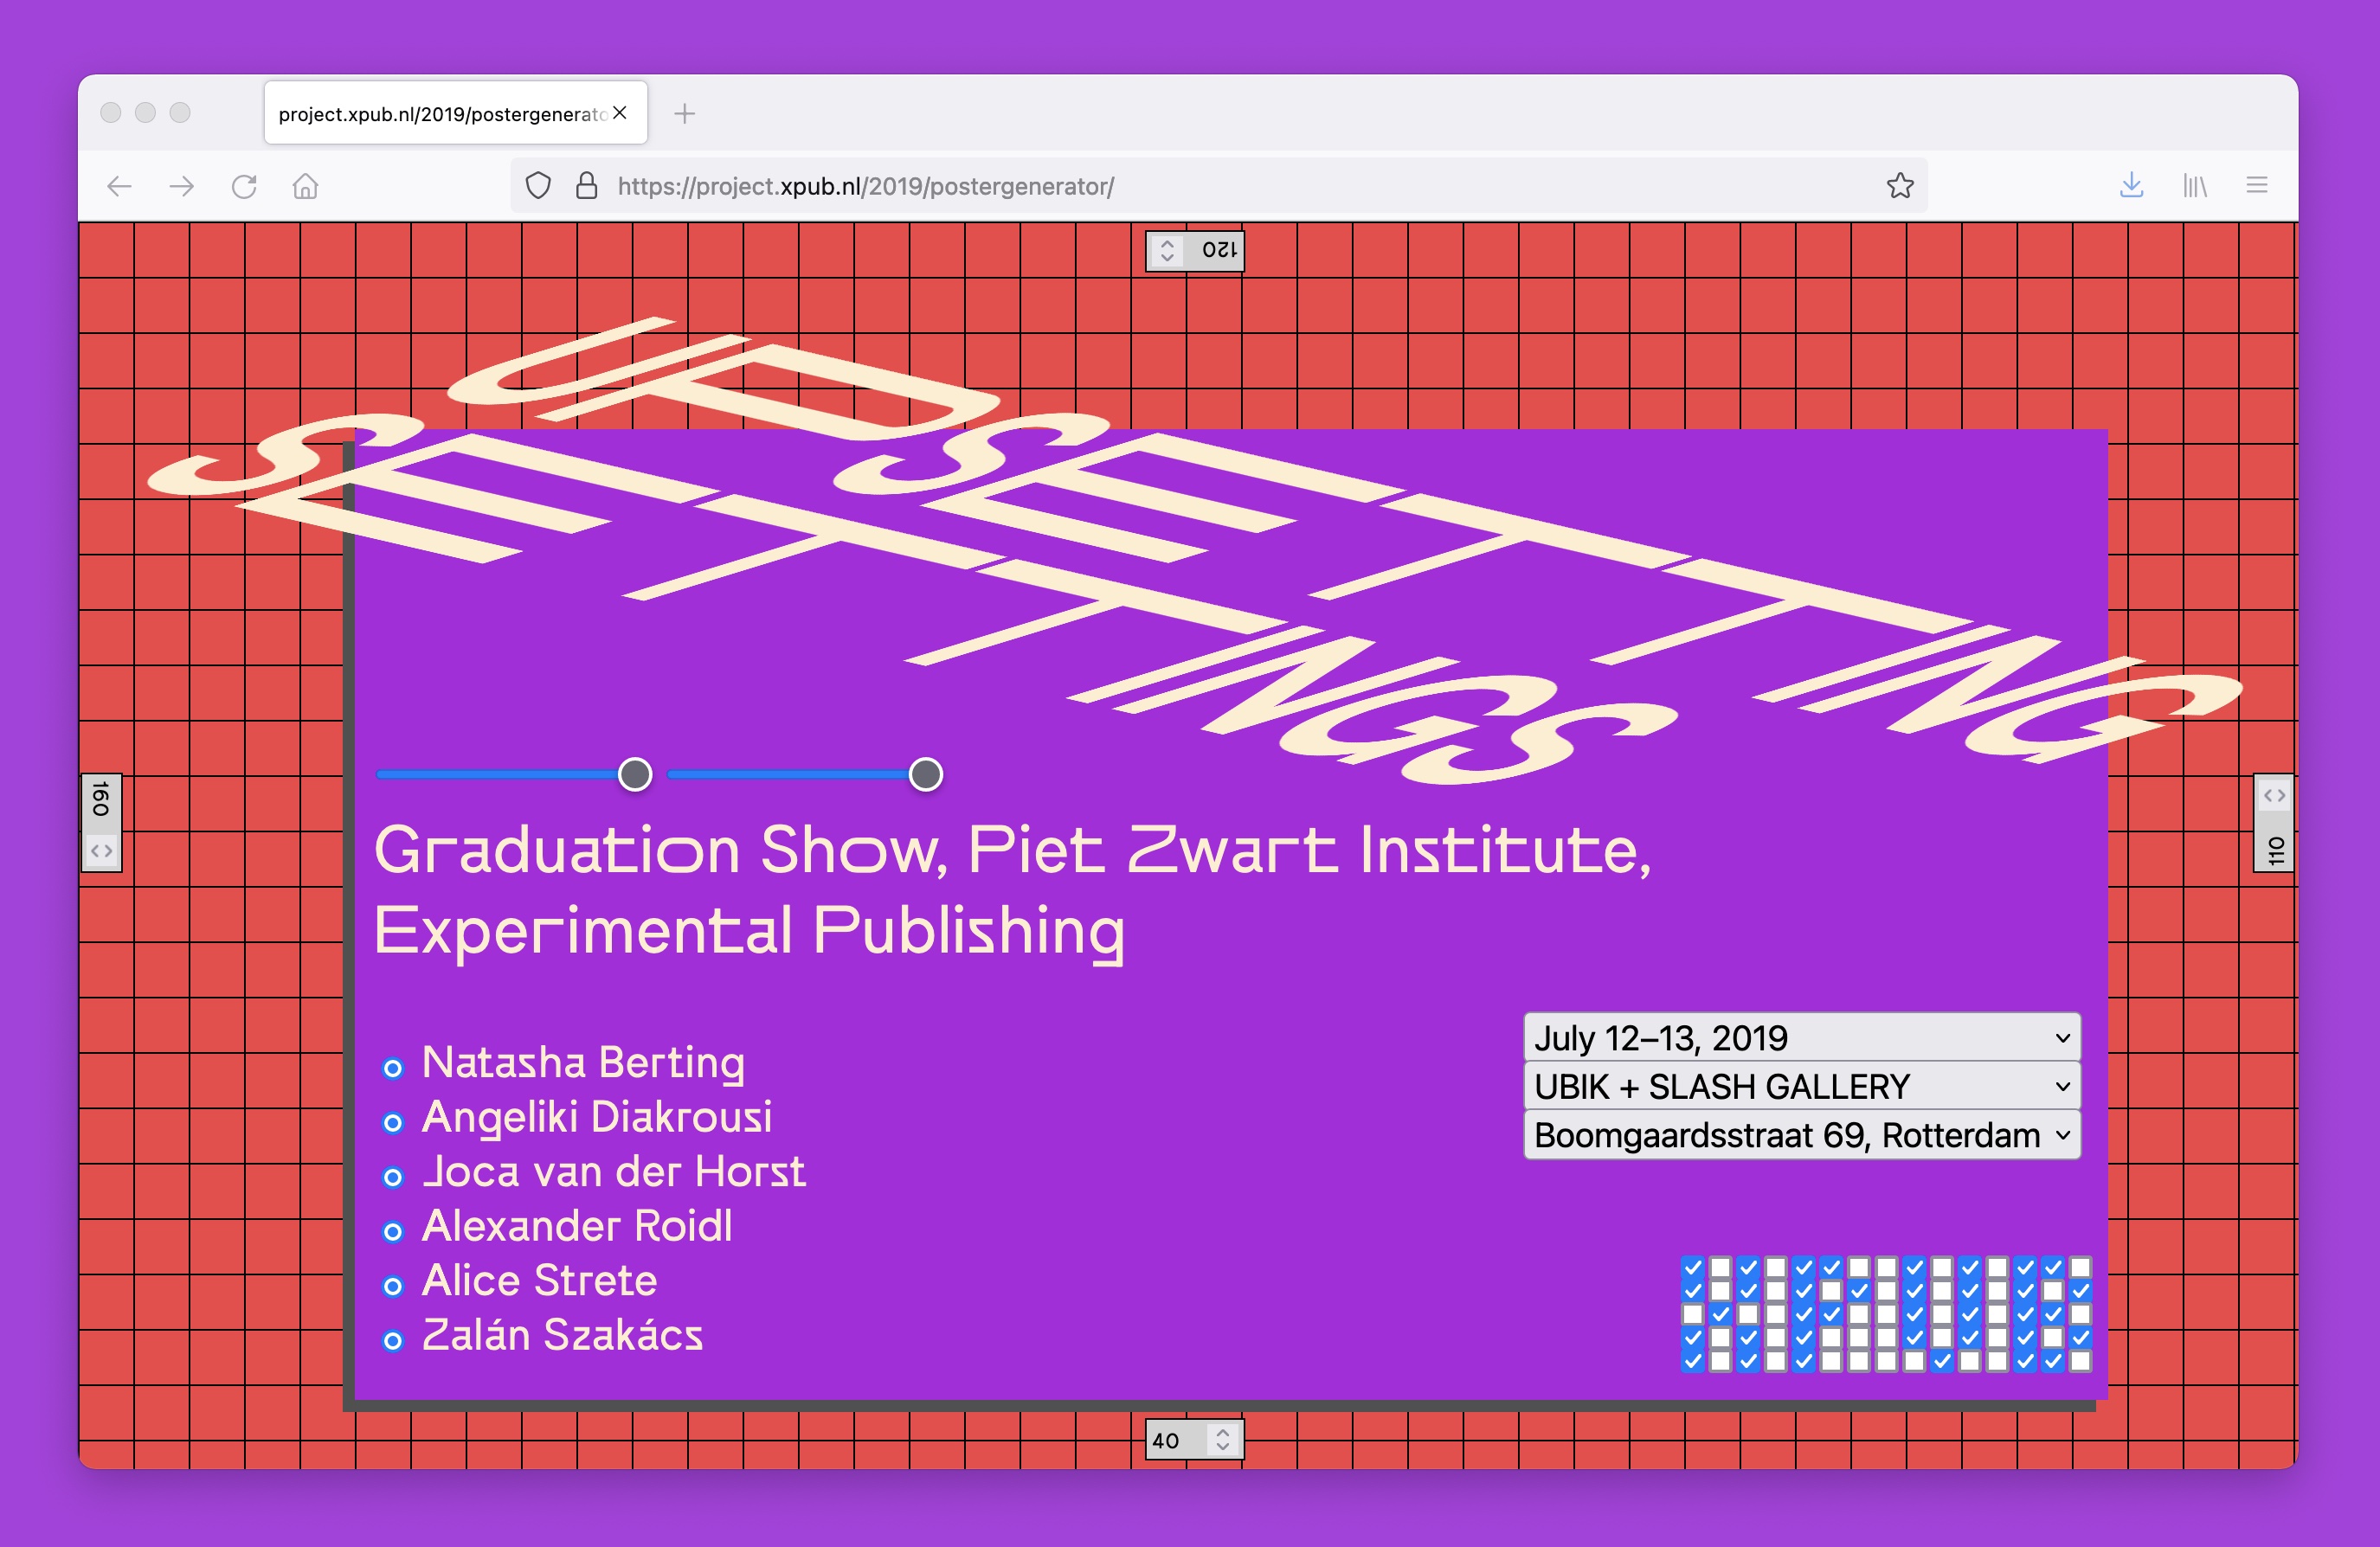Viewport: 2380px width, 1547px height.
Task: Select the Natasha Berting radio button
Action: [x=393, y=1068]
